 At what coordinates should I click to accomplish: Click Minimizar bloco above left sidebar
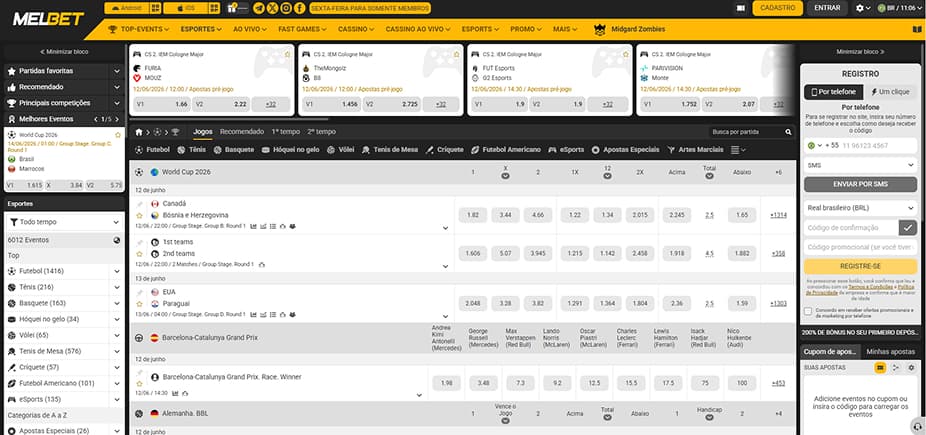pos(64,52)
